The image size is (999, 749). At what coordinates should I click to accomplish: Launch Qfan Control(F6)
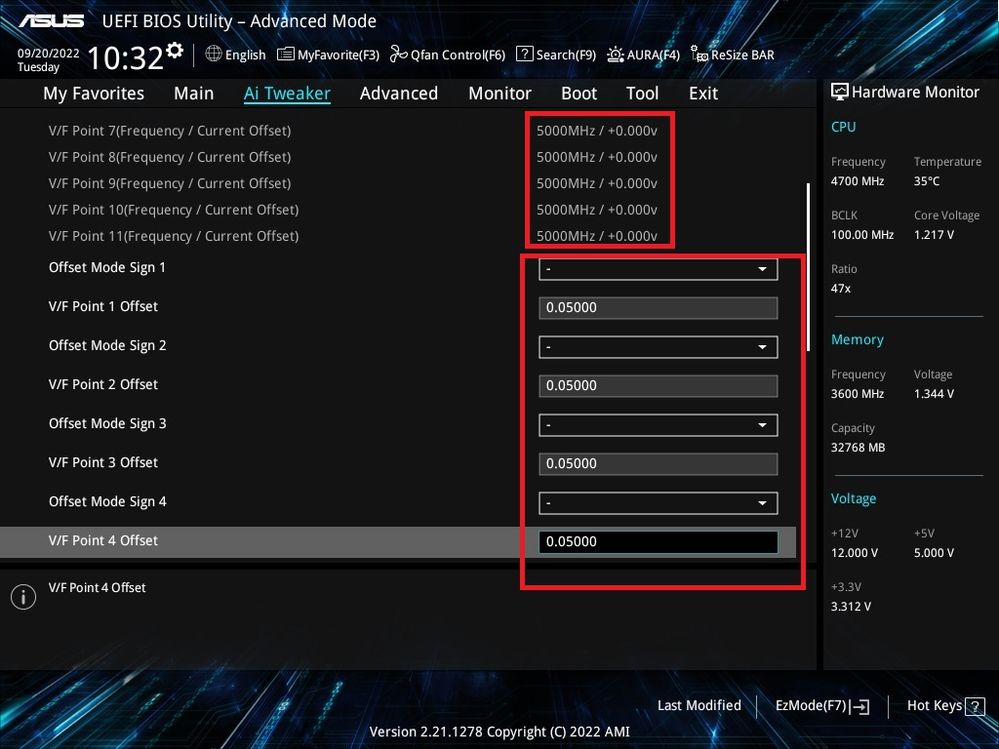pyautogui.click(x=447, y=55)
